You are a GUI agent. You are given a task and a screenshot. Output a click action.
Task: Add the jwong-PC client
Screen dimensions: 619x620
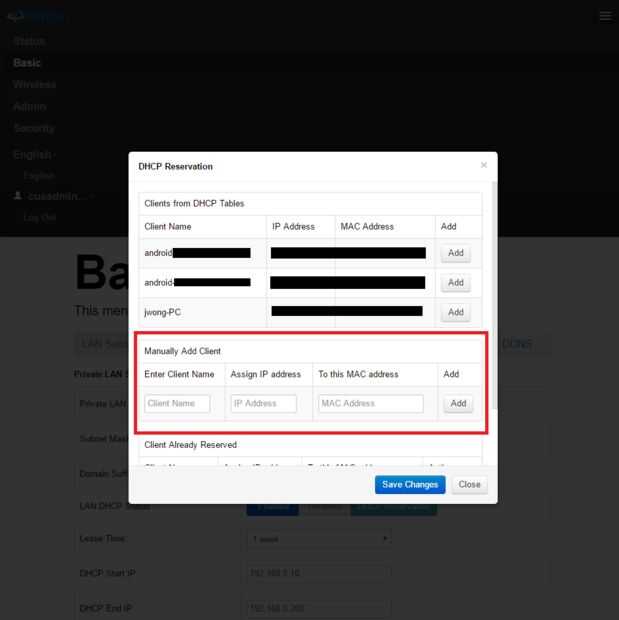click(x=456, y=312)
